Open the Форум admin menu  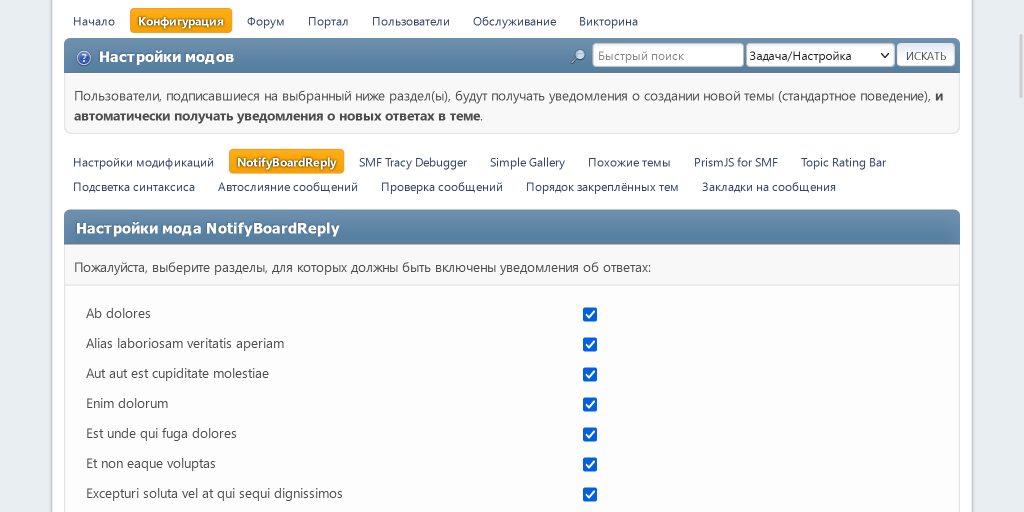(265, 21)
